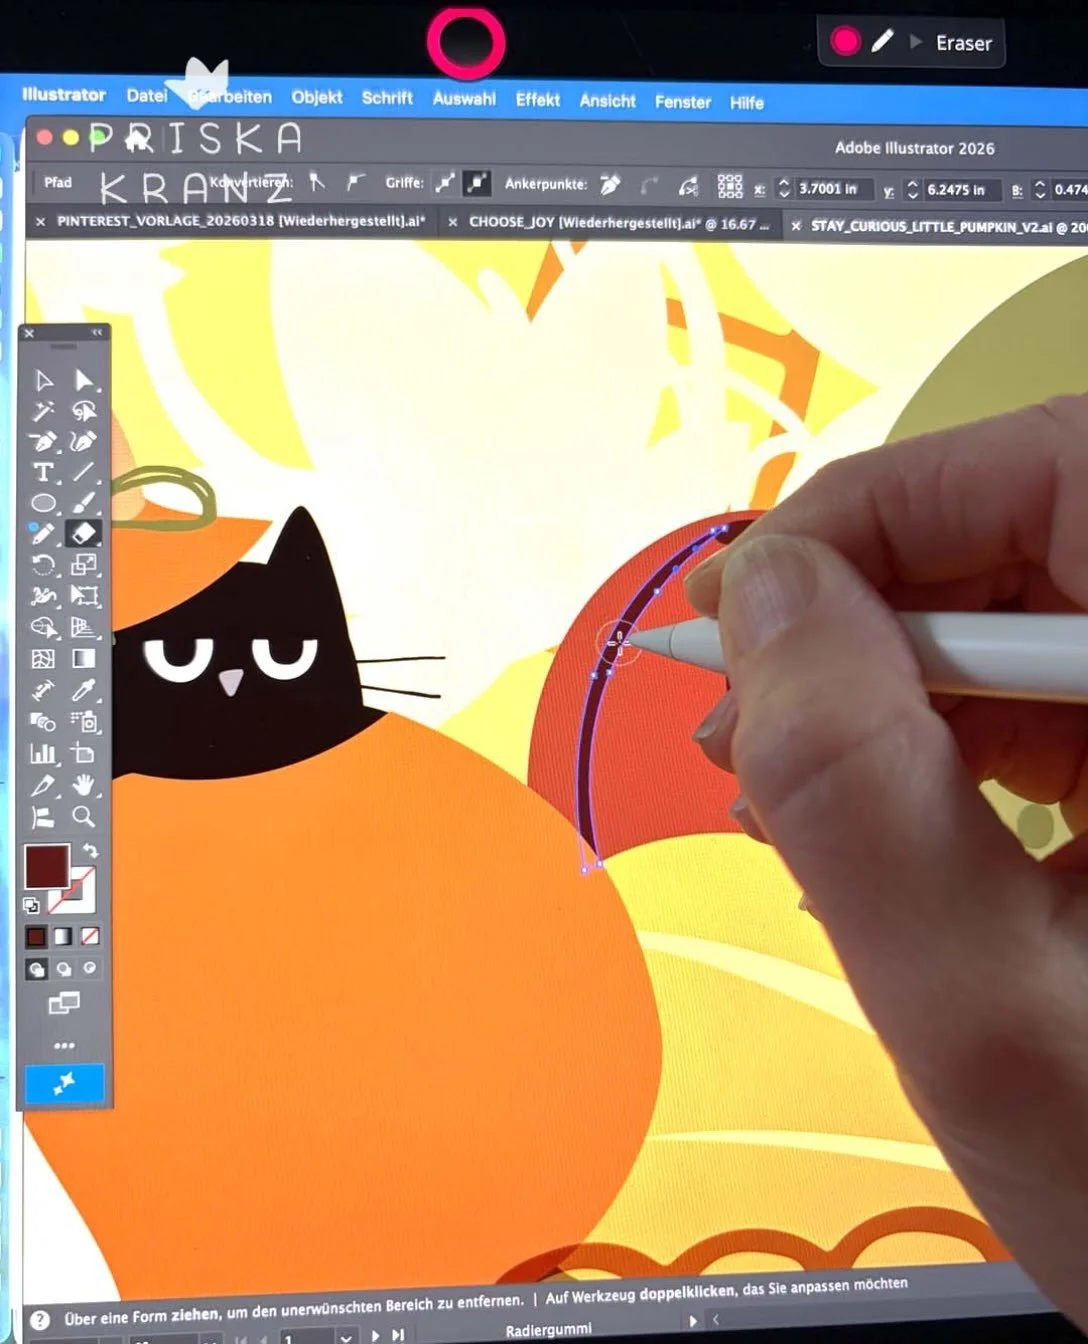
Task: Enable Draw Behind mode
Action: [x=64, y=969]
